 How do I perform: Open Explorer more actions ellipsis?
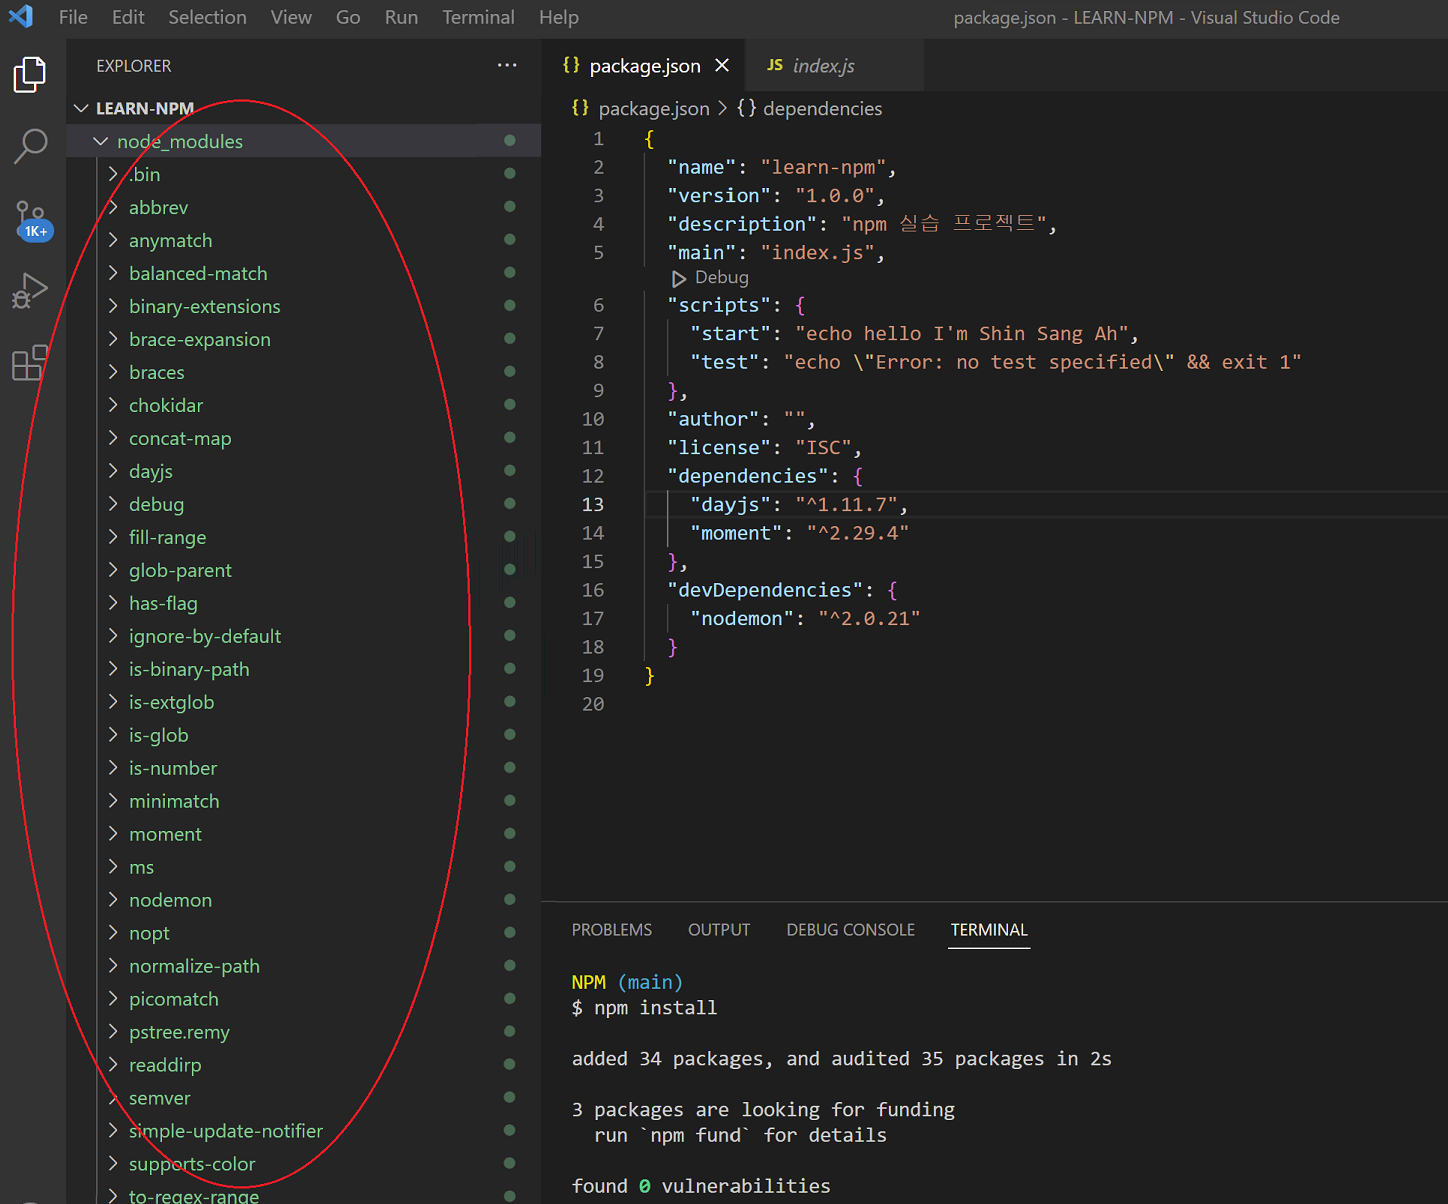[x=507, y=65]
